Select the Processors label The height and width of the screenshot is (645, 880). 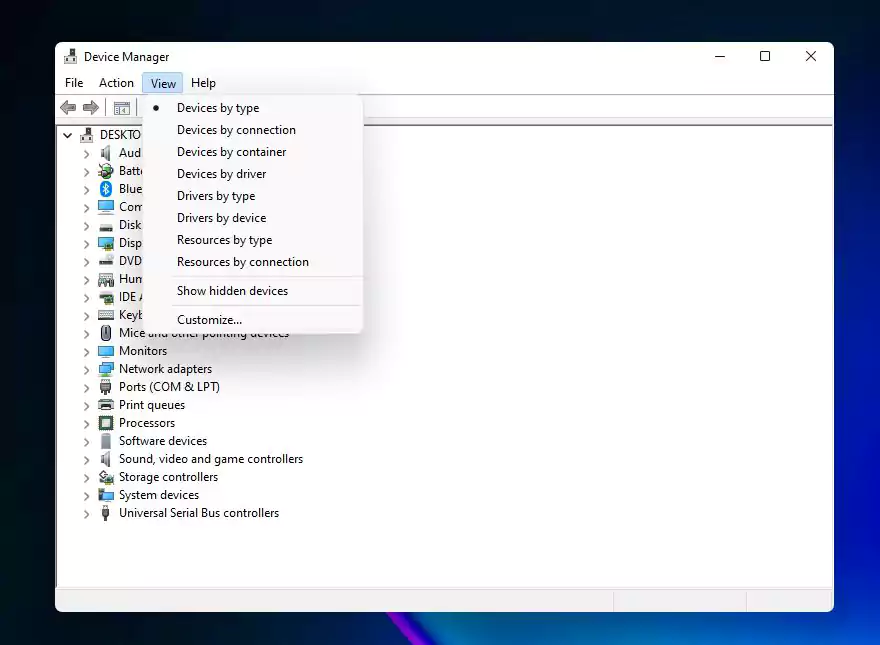(147, 423)
